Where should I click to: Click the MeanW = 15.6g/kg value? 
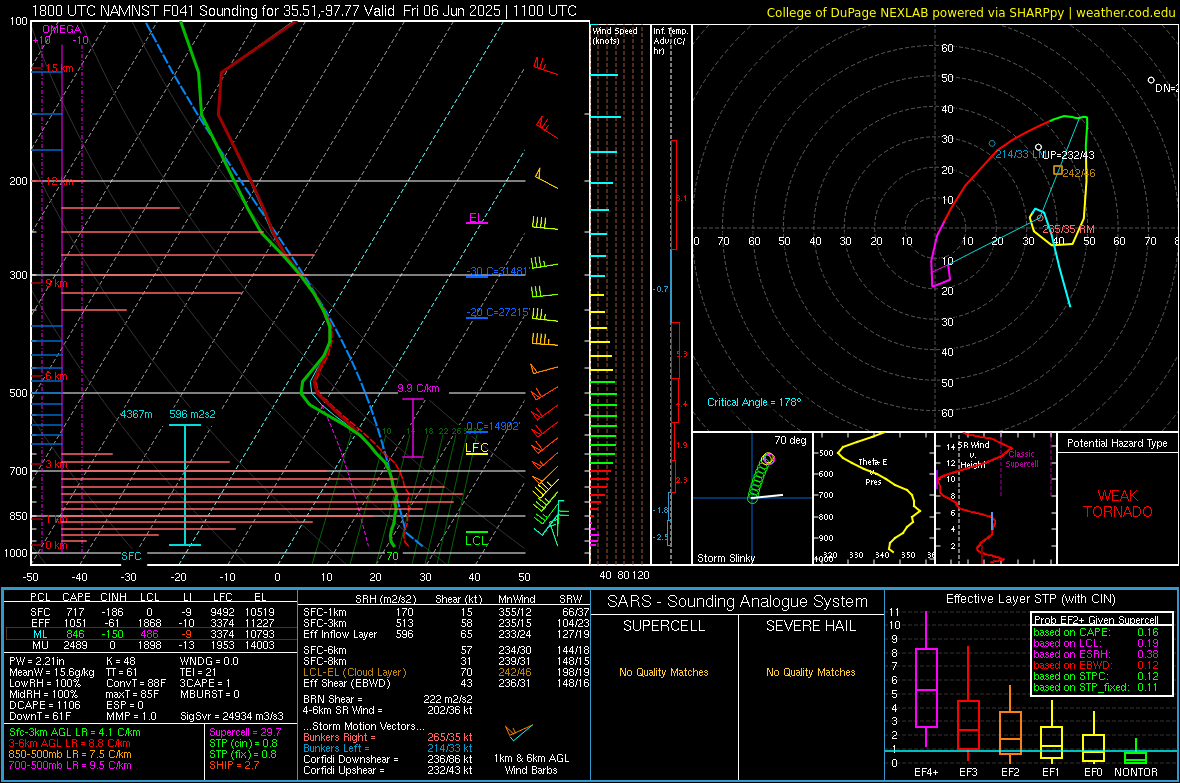coord(51,672)
